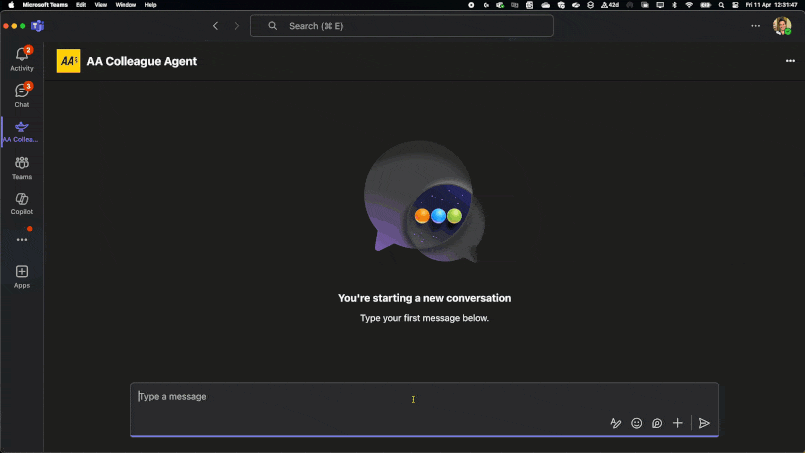Focus the Search bar

pos(401,26)
